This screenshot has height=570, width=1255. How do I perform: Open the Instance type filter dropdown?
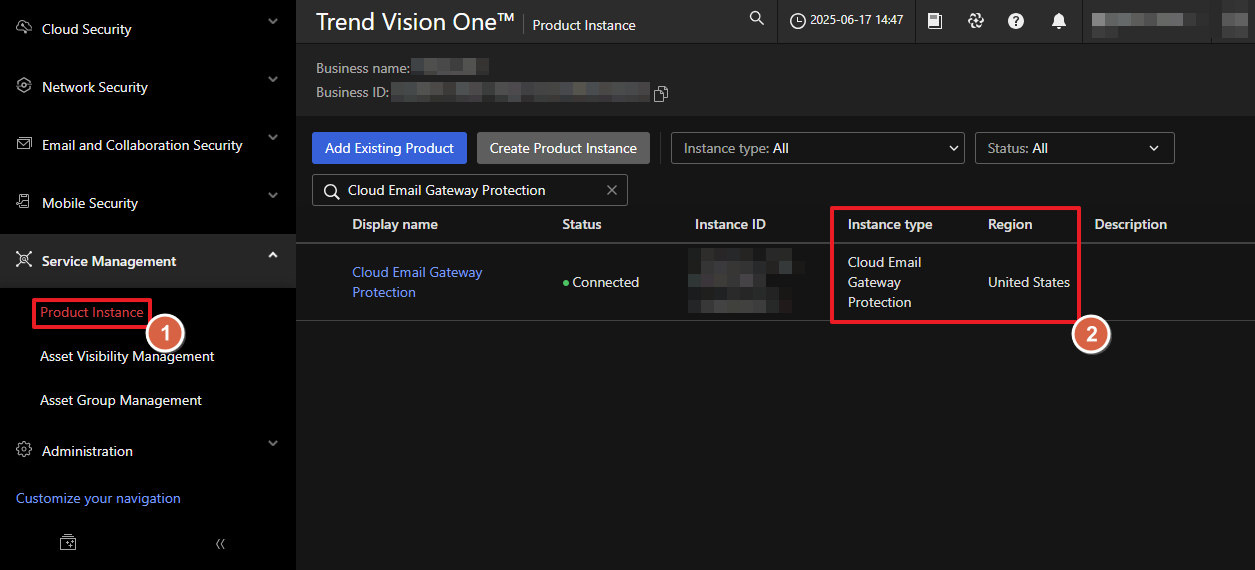click(817, 148)
